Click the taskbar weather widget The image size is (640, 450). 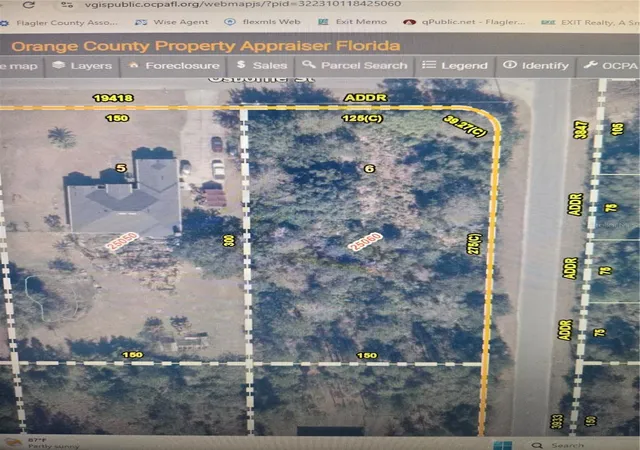pyautogui.click(x=41, y=443)
